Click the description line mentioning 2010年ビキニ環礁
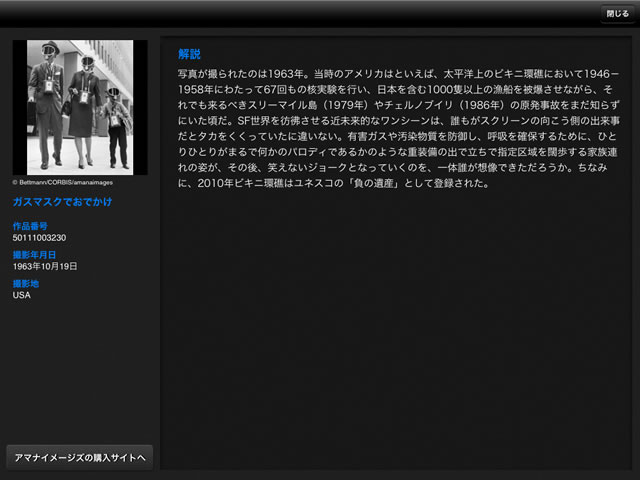640x480 pixels. [x=333, y=183]
